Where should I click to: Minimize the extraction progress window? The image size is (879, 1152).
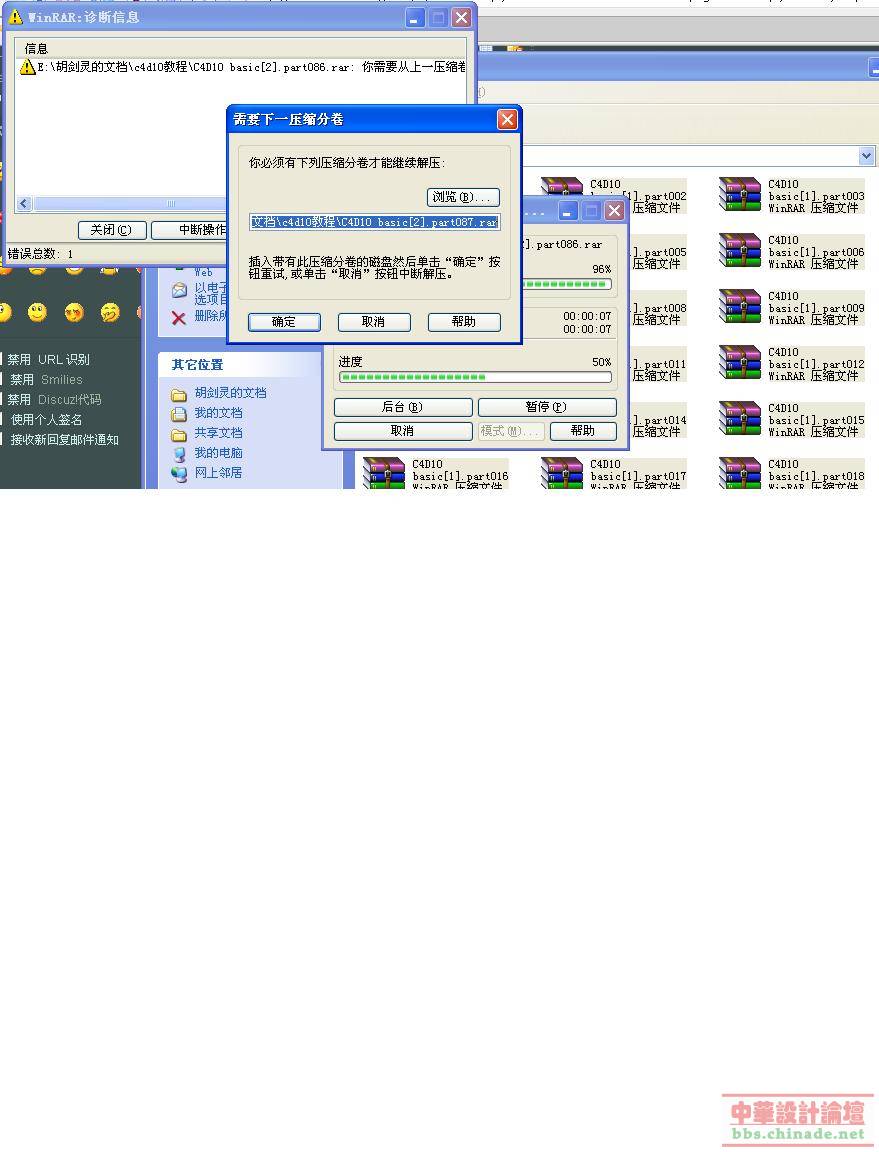point(568,211)
